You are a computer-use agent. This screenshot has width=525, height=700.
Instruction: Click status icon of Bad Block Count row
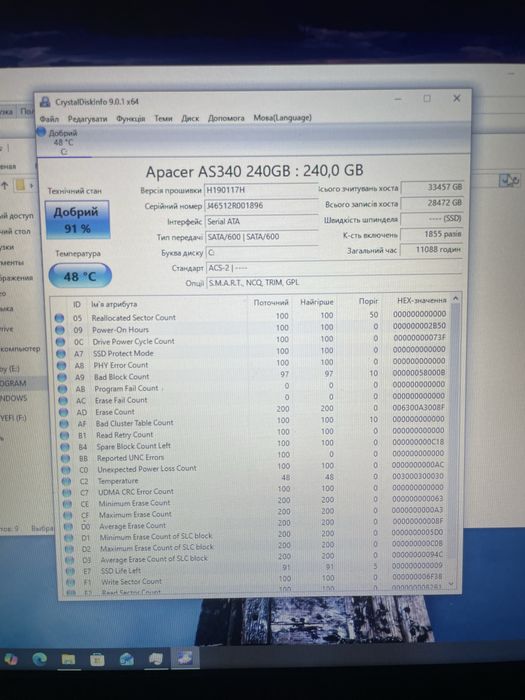pos(62,377)
